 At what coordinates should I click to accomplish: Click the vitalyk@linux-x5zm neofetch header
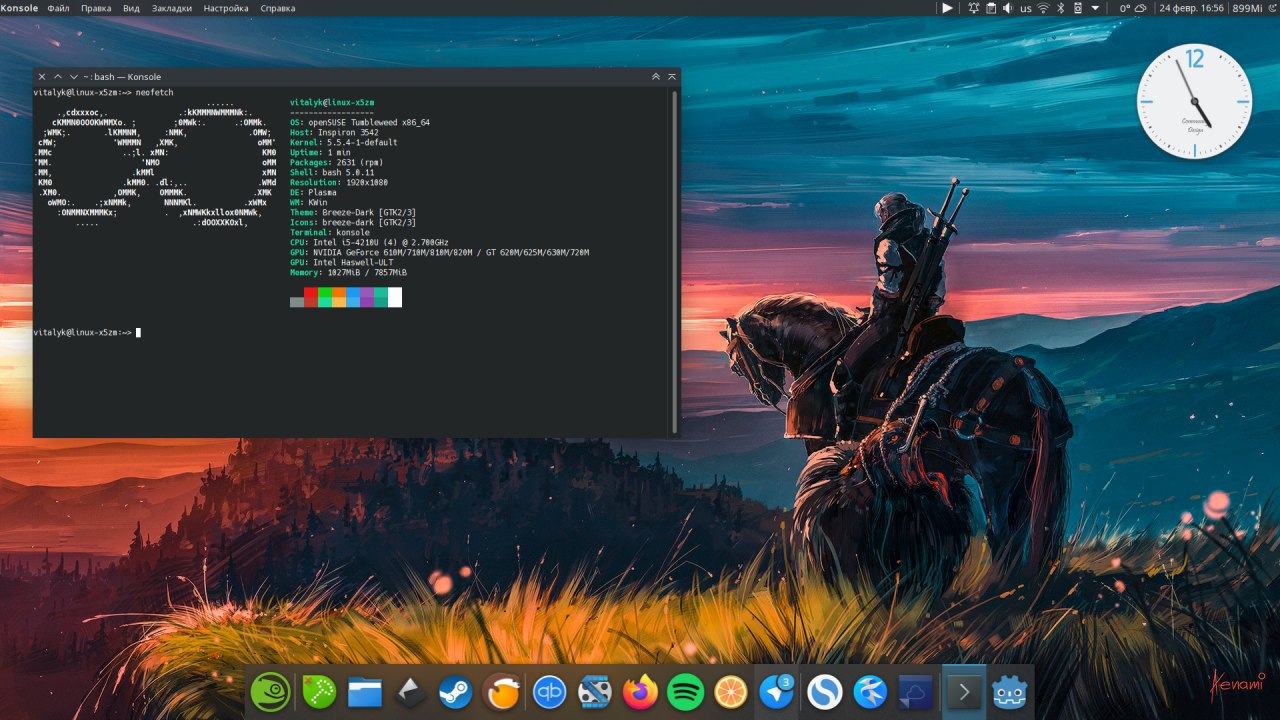332,103
